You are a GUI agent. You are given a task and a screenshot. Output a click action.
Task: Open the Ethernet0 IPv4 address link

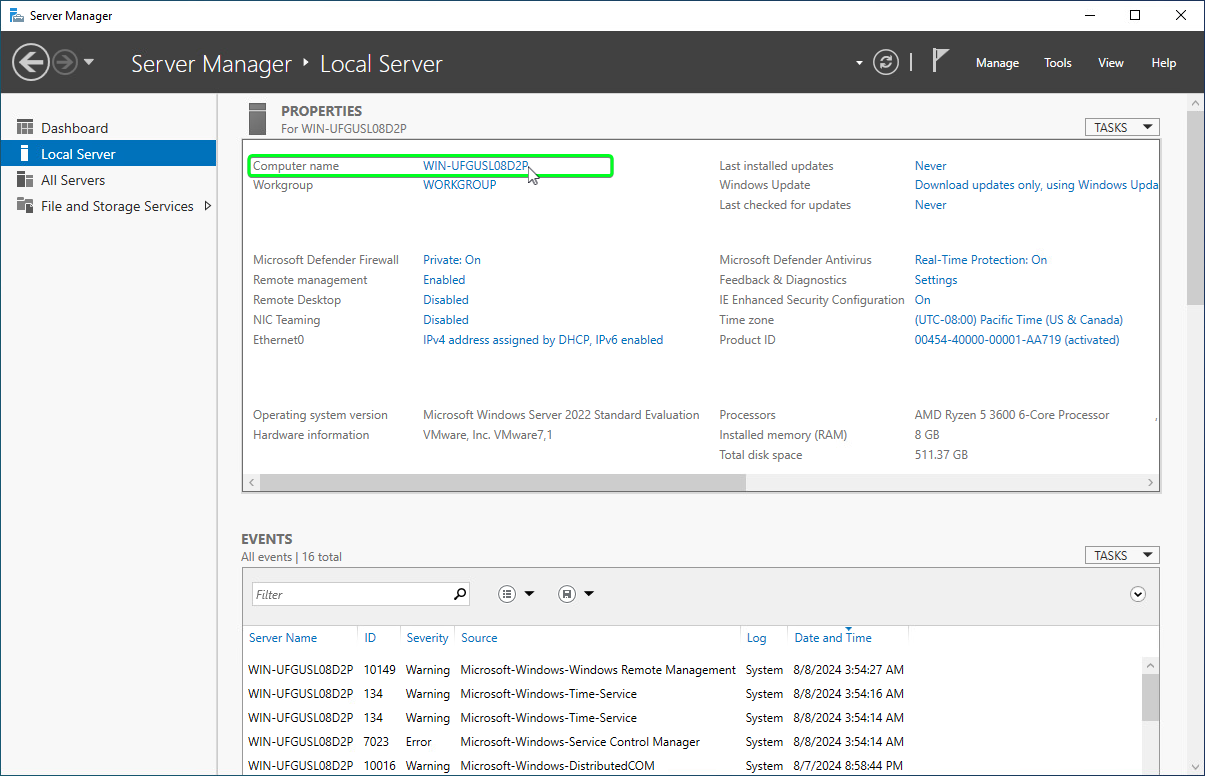tap(543, 340)
